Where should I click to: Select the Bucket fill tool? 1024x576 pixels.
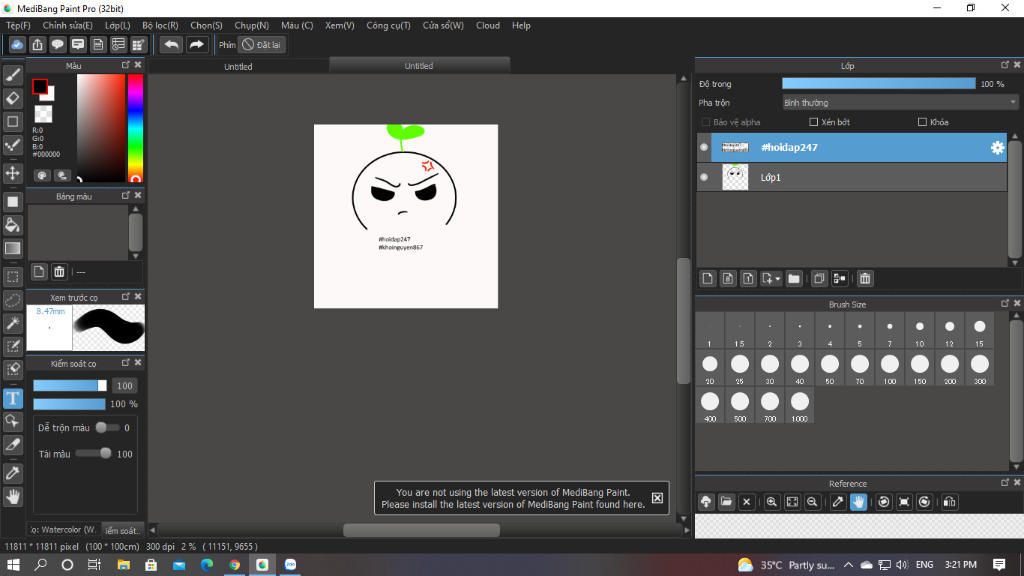coord(13,225)
